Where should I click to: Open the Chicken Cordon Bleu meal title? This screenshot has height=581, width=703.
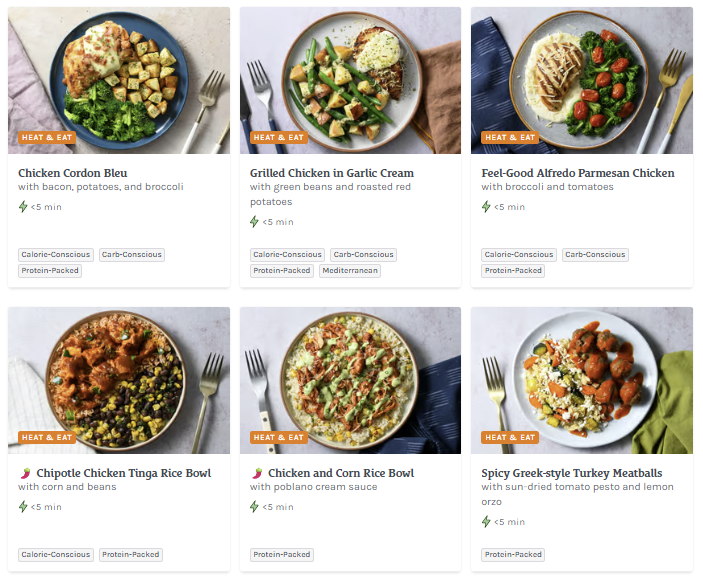(73, 173)
